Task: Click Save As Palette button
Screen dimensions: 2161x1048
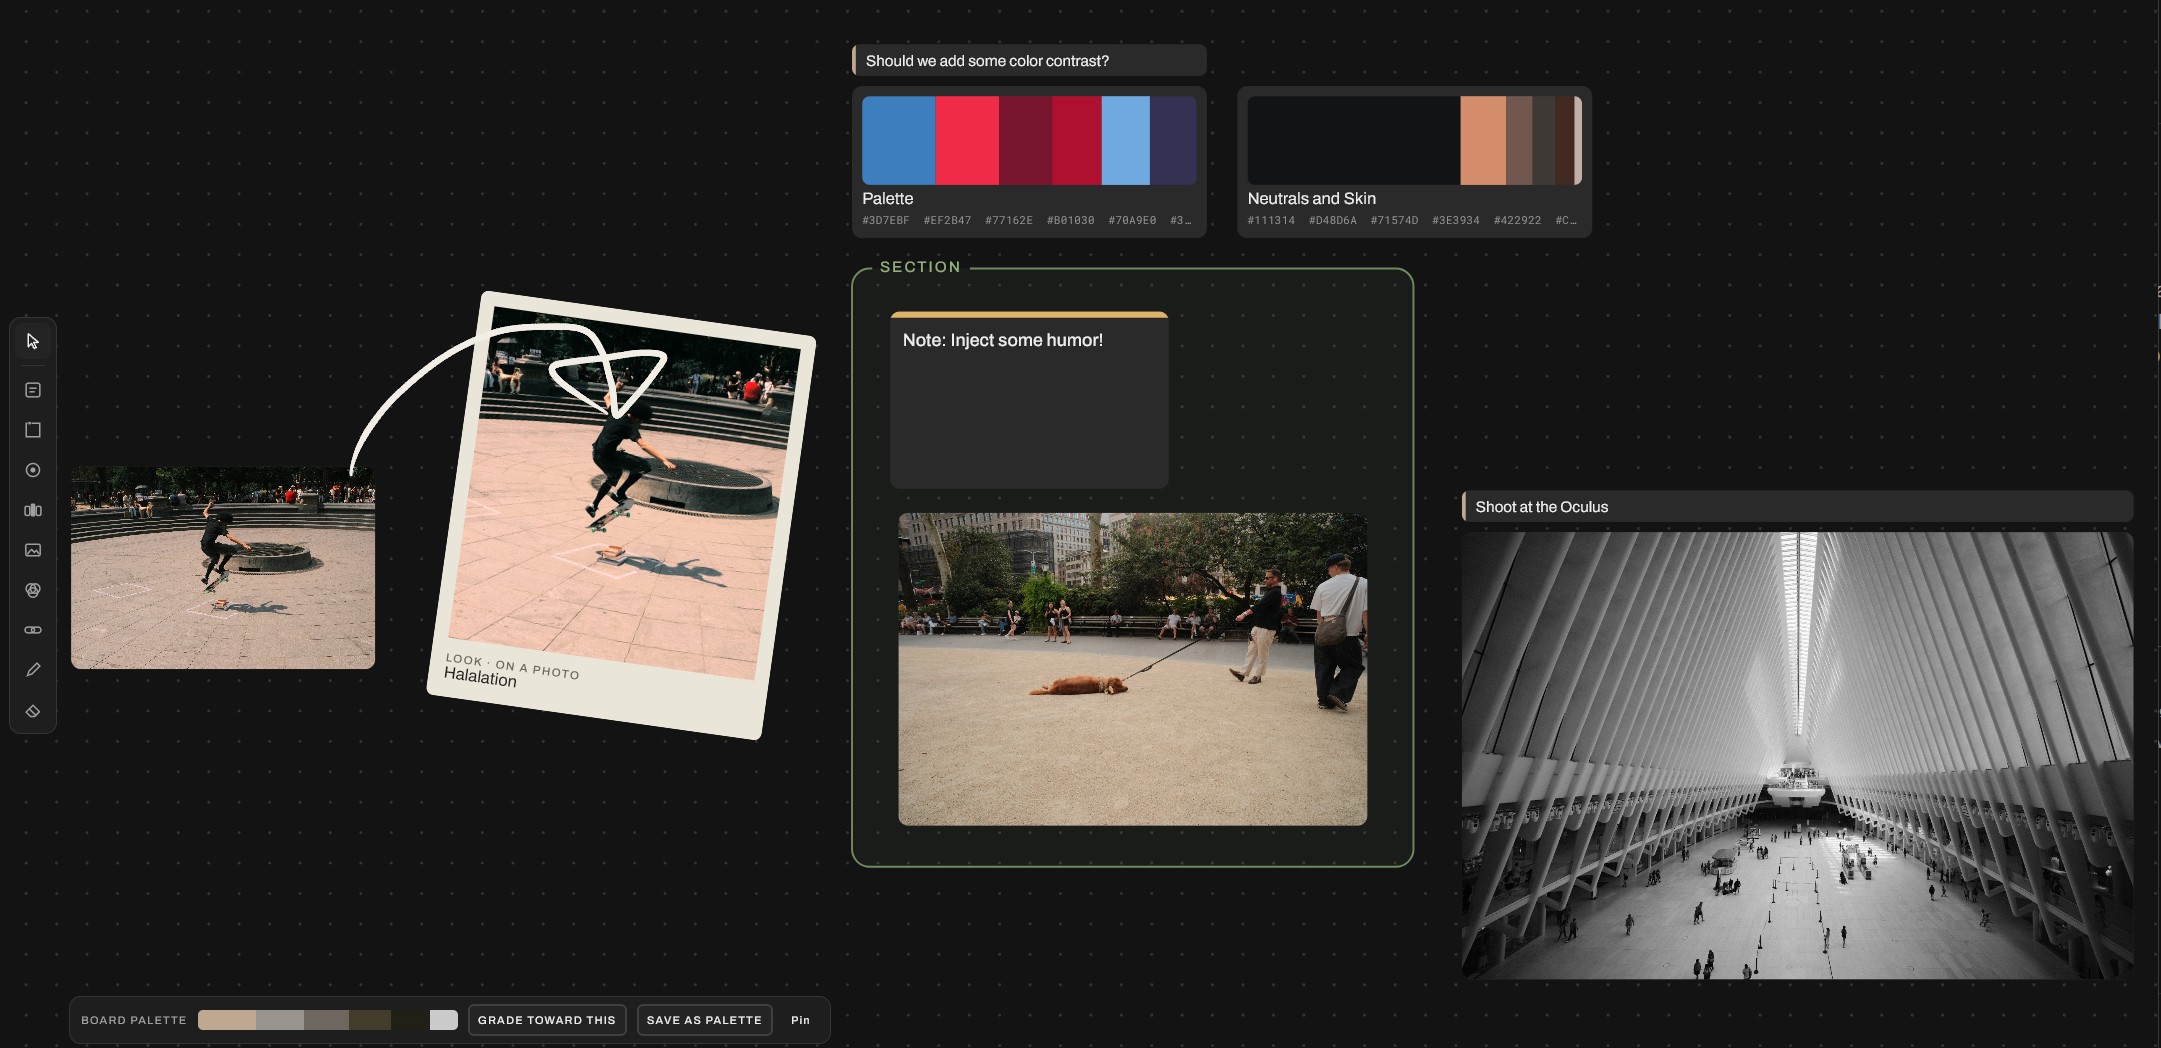Action: [704, 1020]
